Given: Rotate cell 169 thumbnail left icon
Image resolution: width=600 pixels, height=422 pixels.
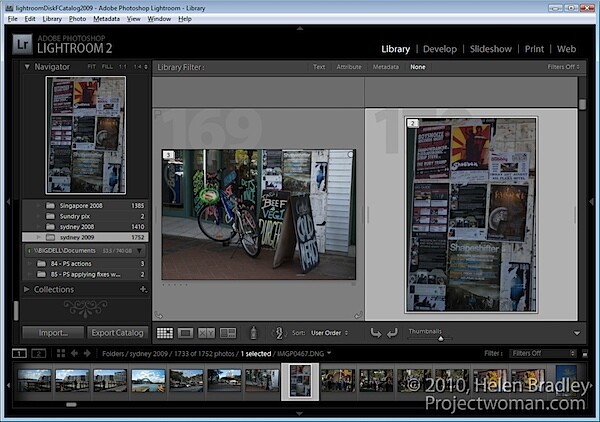Looking at the screenshot, I should pos(158,315).
